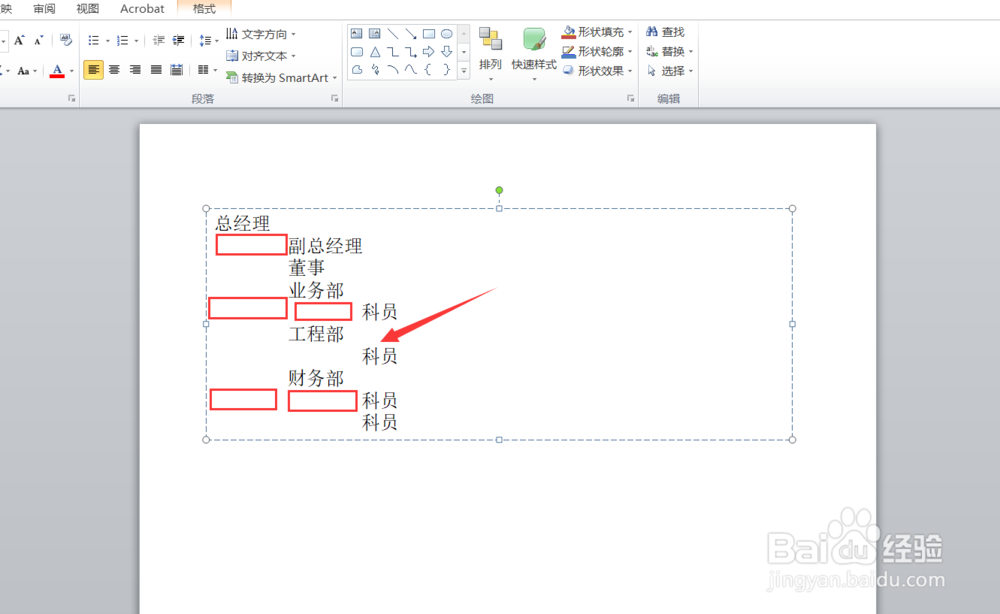The height and width of the screenshot is (614, 1000).
Task: Click 转换为 SmartArt button
Action: point(281,78)
